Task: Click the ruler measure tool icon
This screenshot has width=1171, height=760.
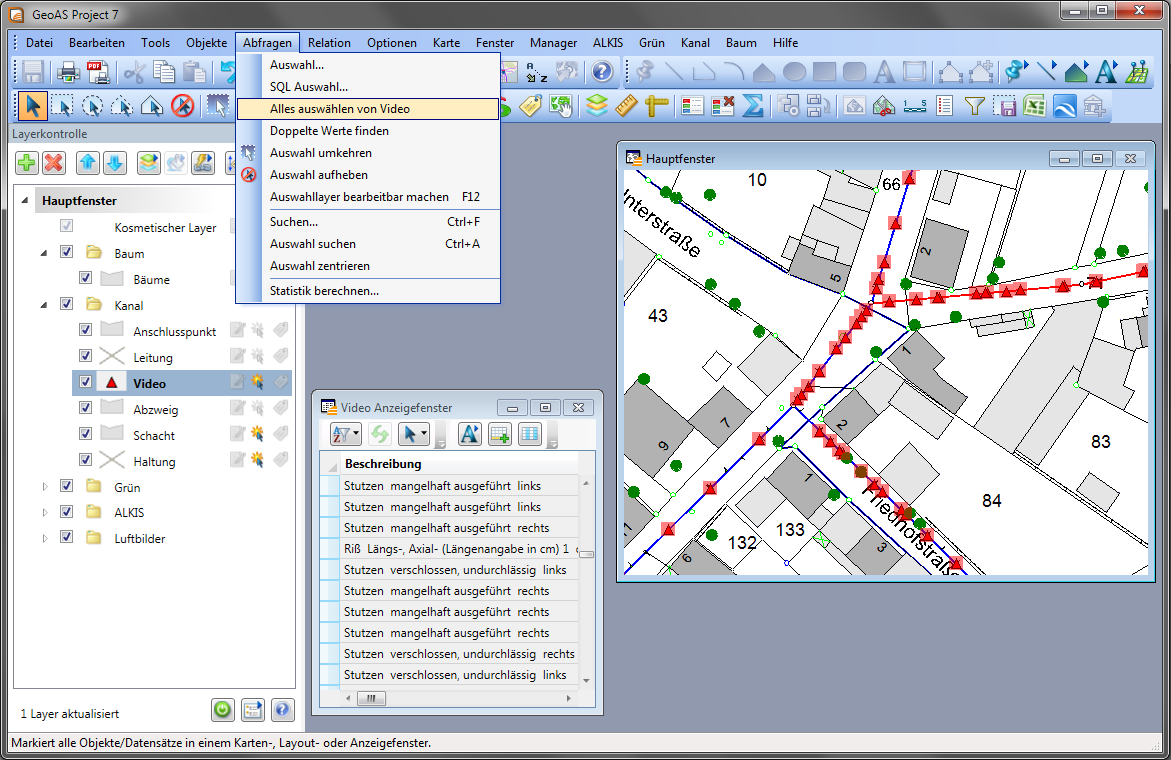Action: (x=626, y=106)
